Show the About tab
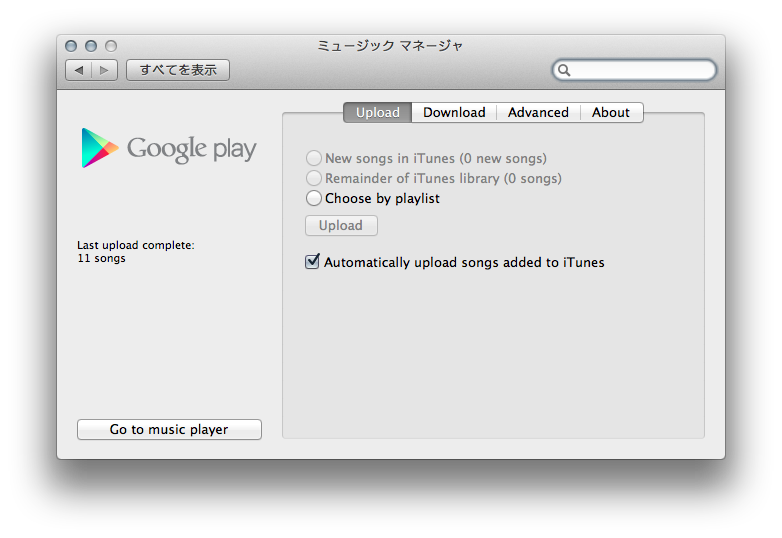 pos(611,113)
